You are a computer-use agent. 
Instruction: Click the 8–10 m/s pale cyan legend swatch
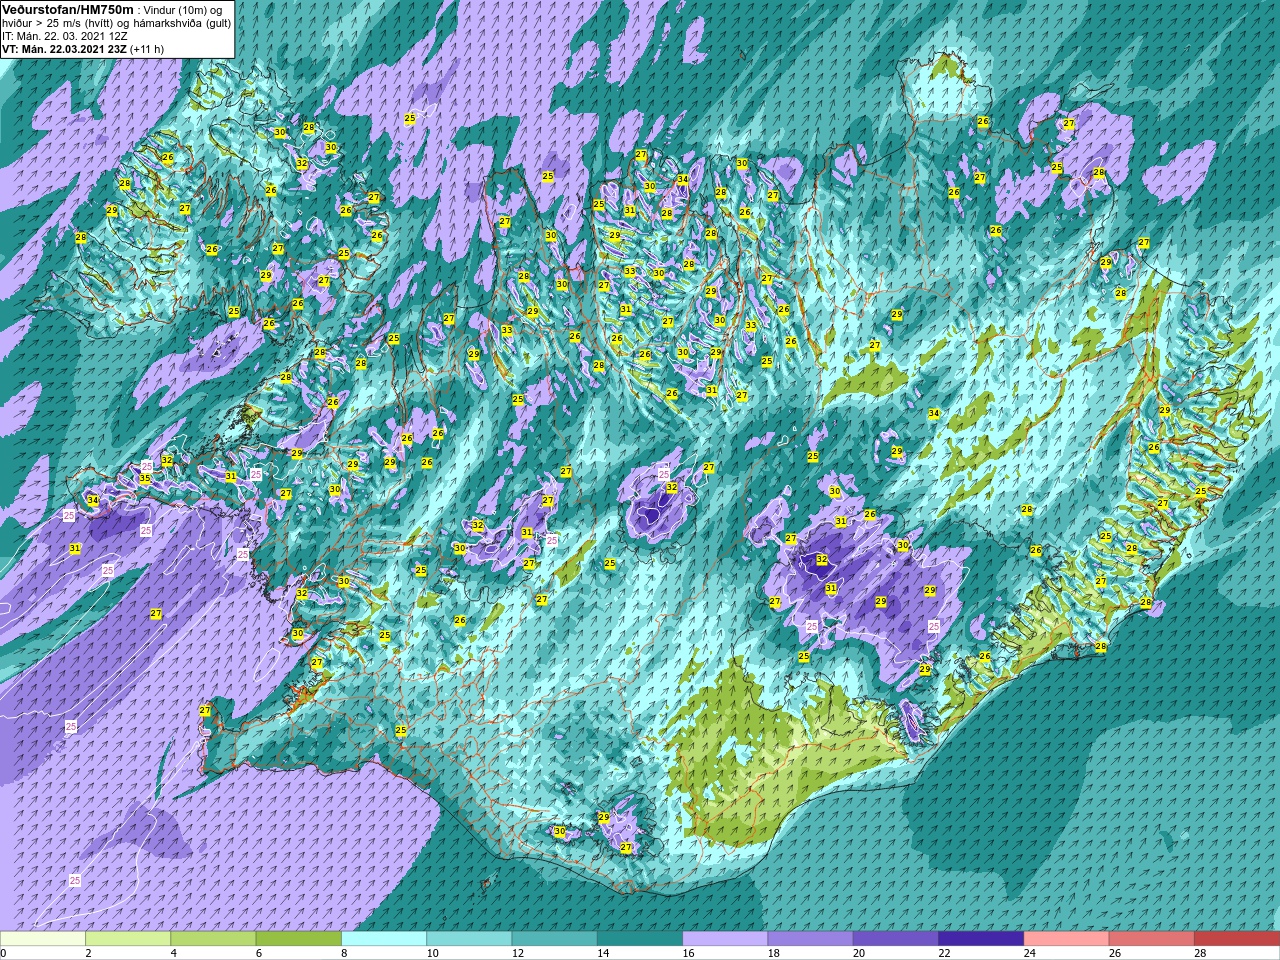click(384, 938)
